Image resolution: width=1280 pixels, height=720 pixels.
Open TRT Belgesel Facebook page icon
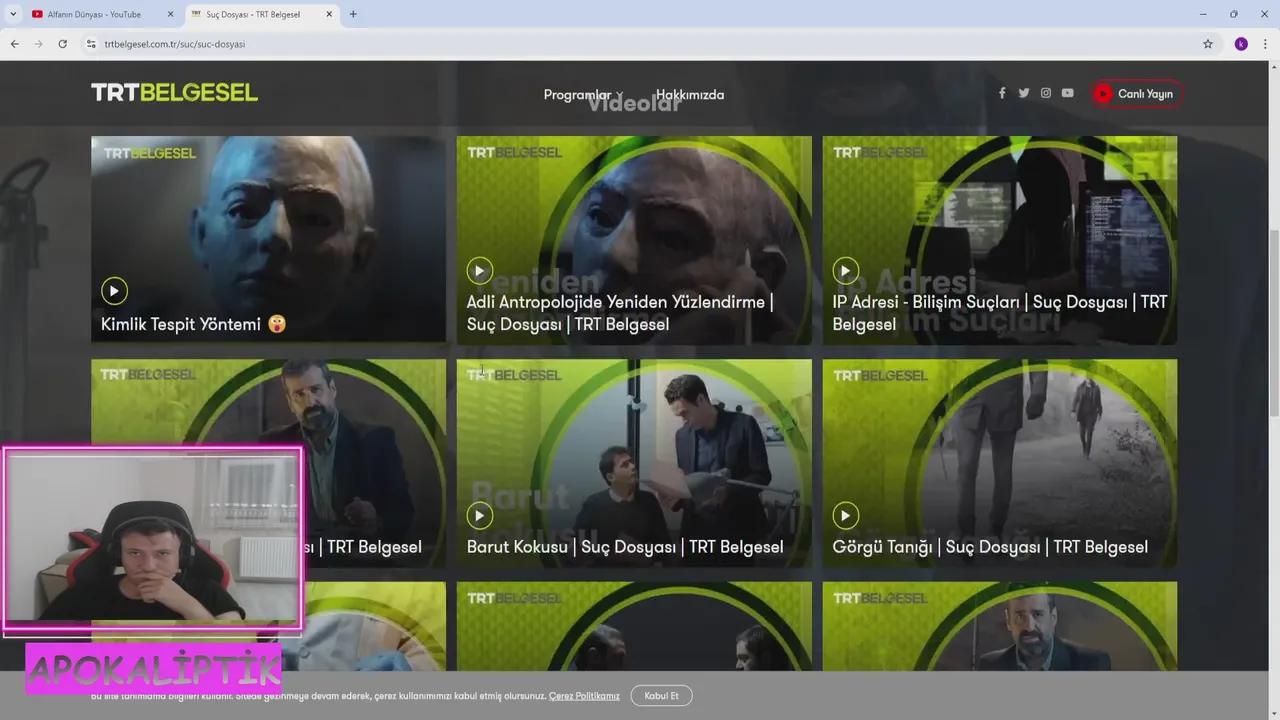click(x=1002, y=93)
